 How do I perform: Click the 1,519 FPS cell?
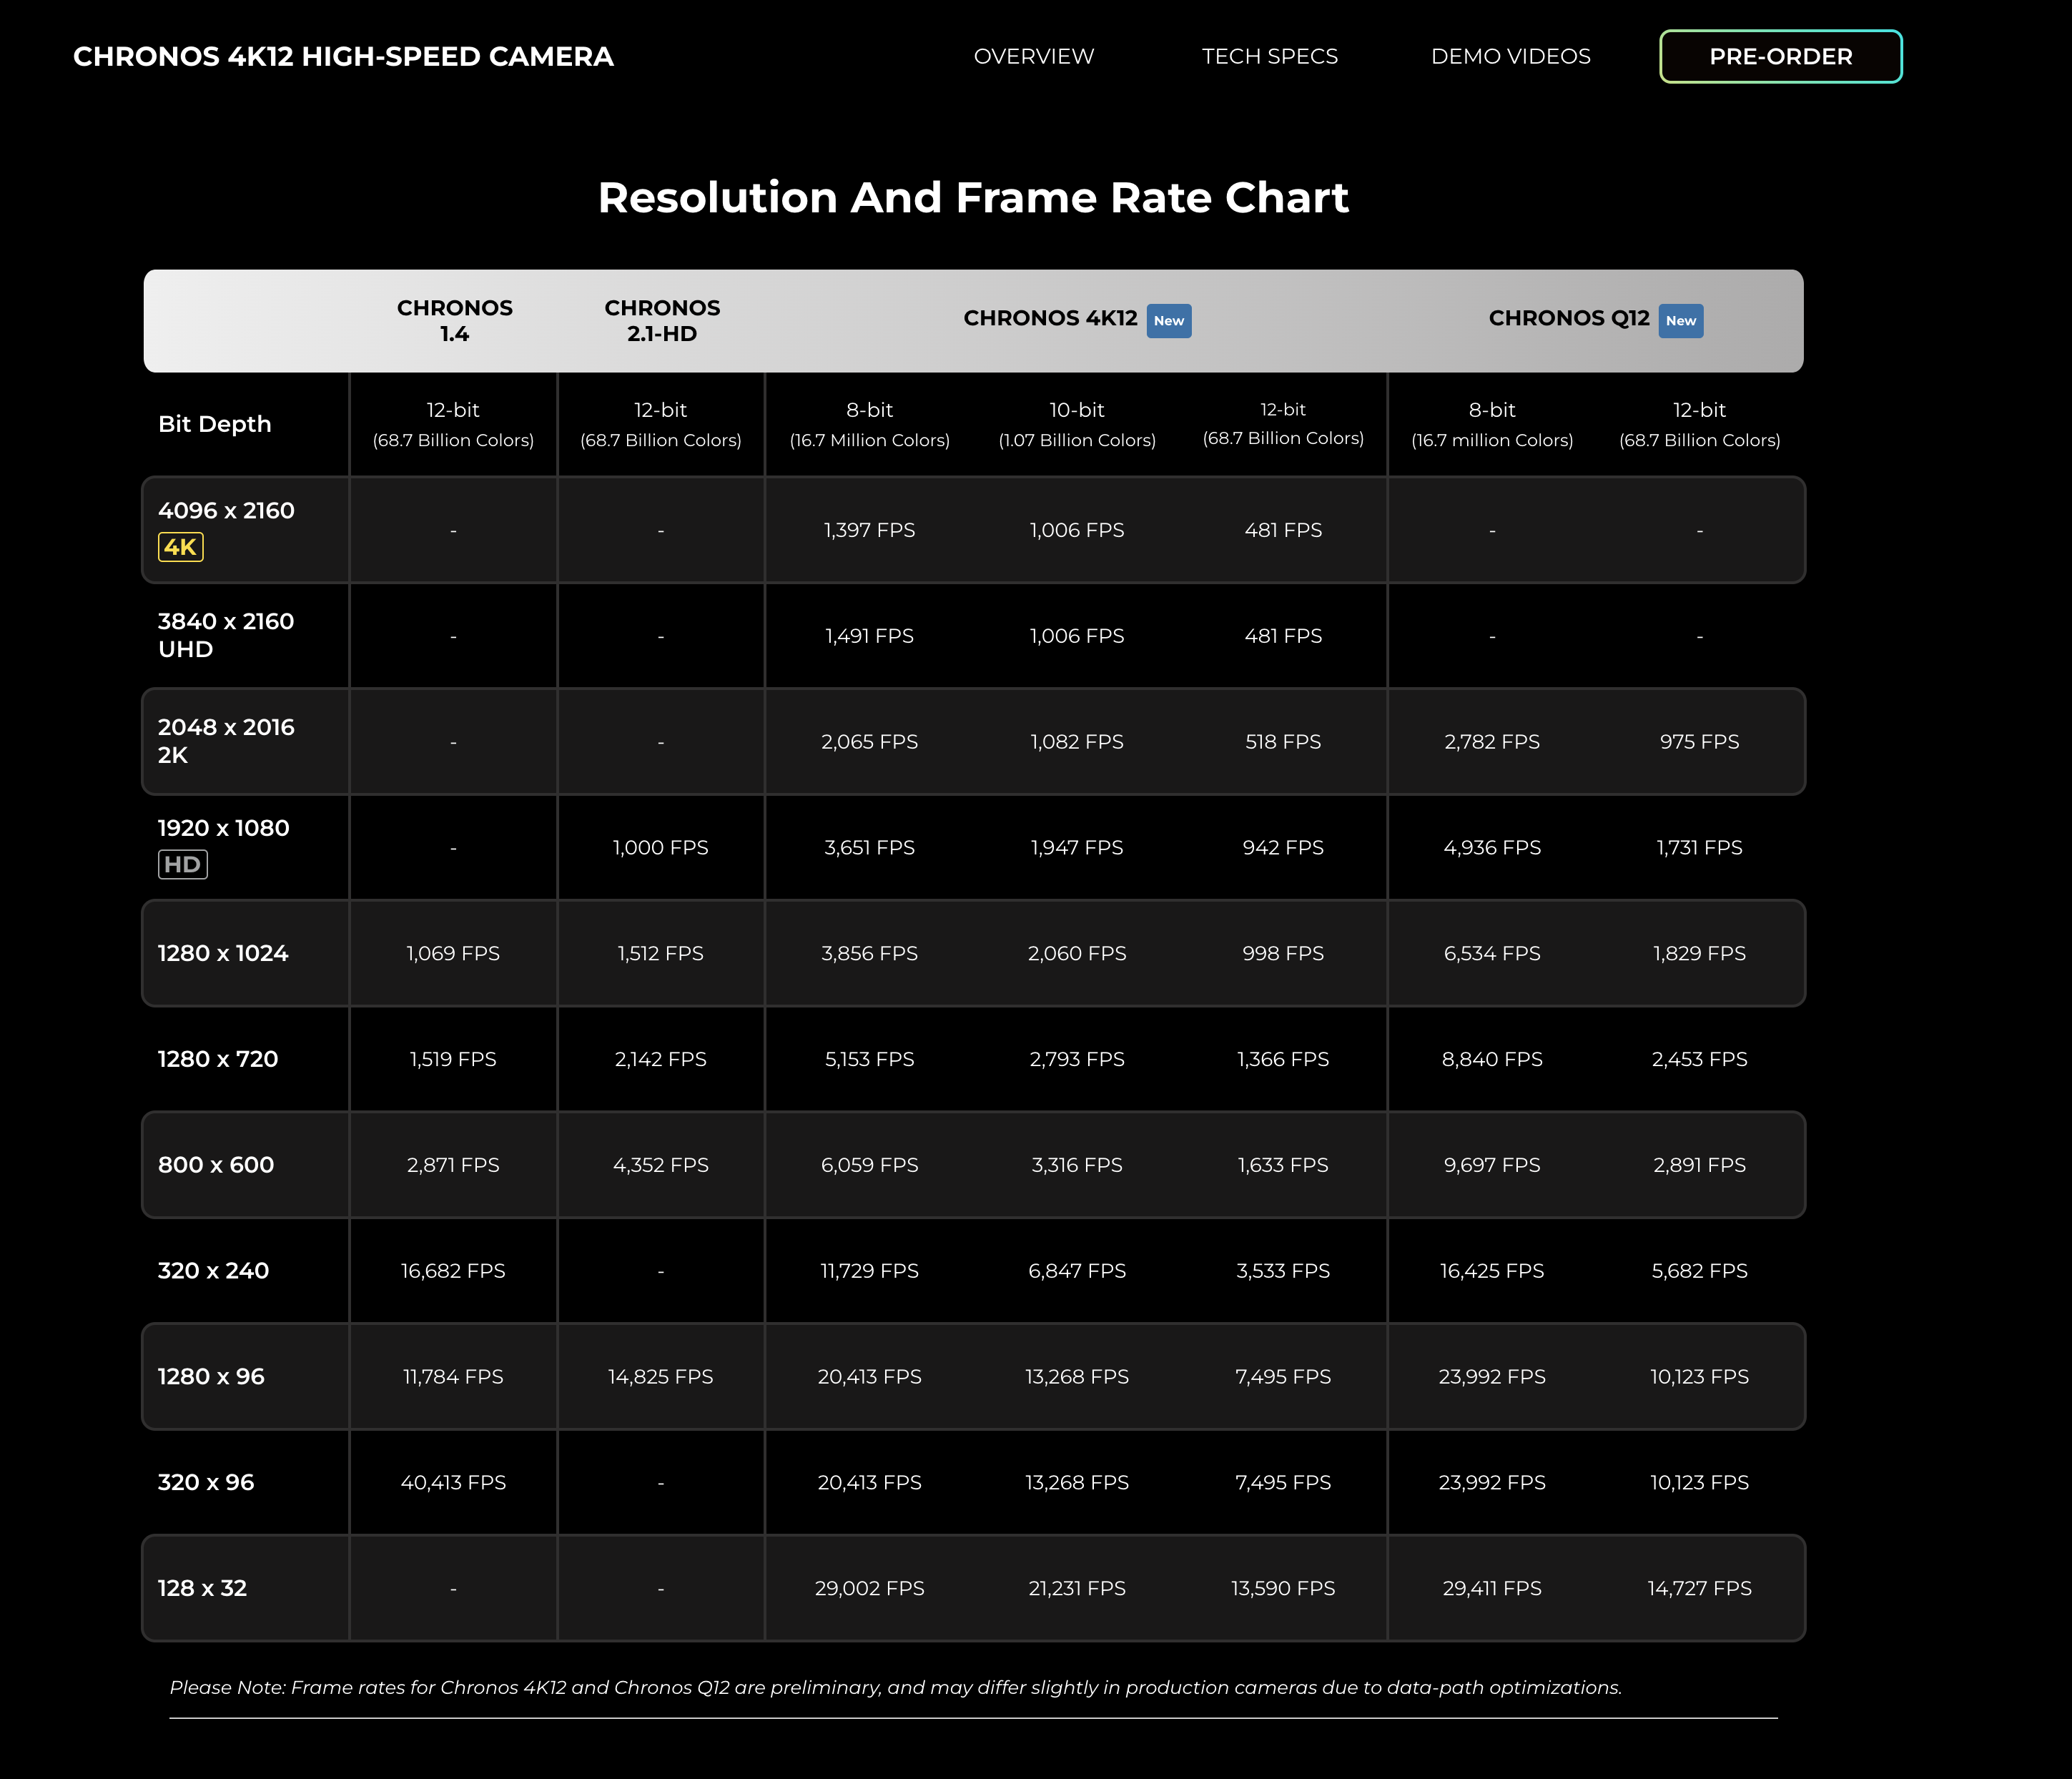coord(453,1059)
